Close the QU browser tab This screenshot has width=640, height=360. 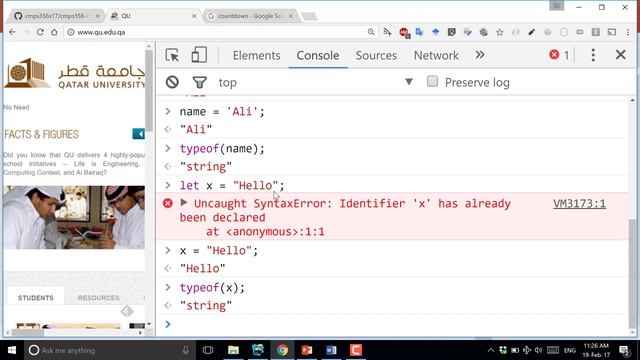[194, 16]
